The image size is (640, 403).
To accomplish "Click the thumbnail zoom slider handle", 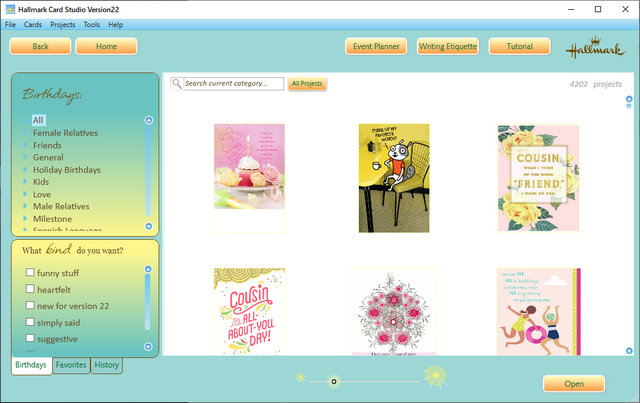I will click(334, 381).
